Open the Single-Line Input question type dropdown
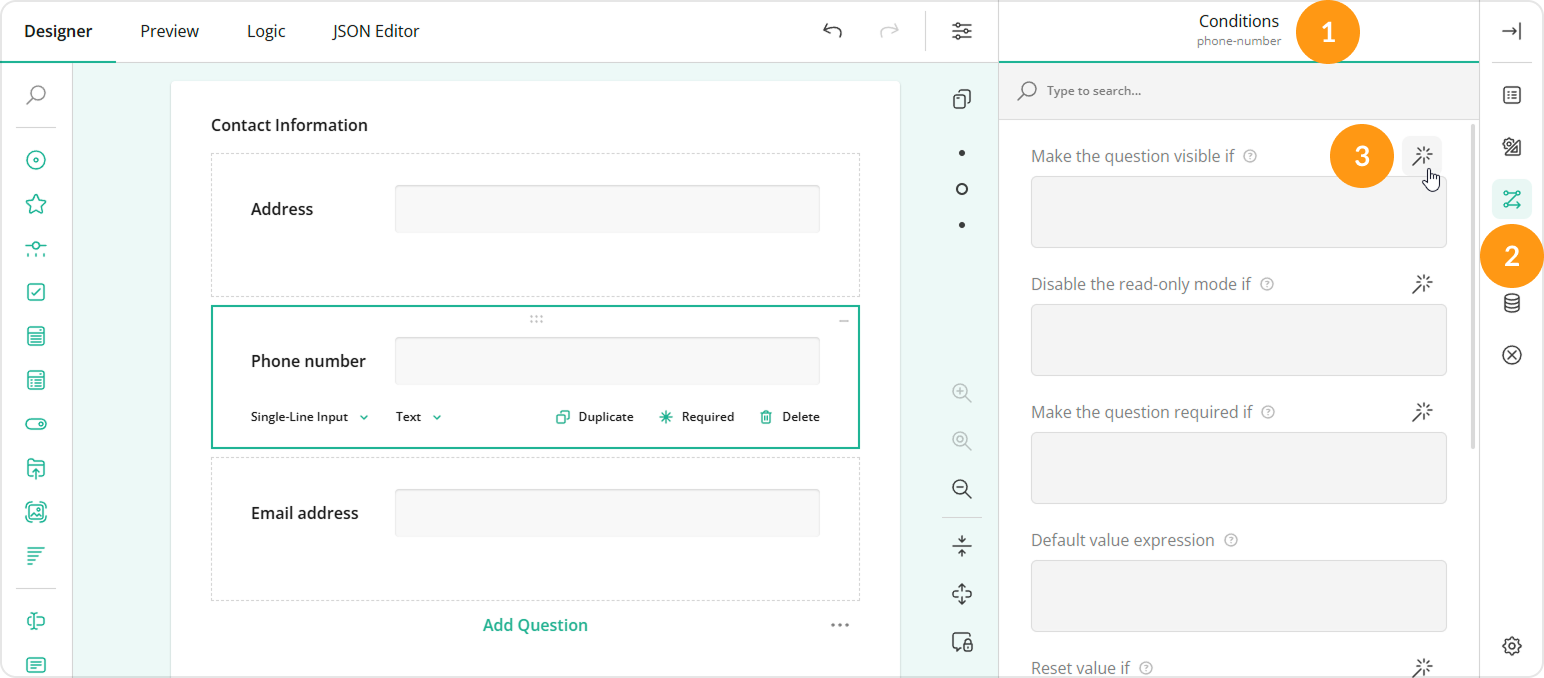 click(310, 416)
